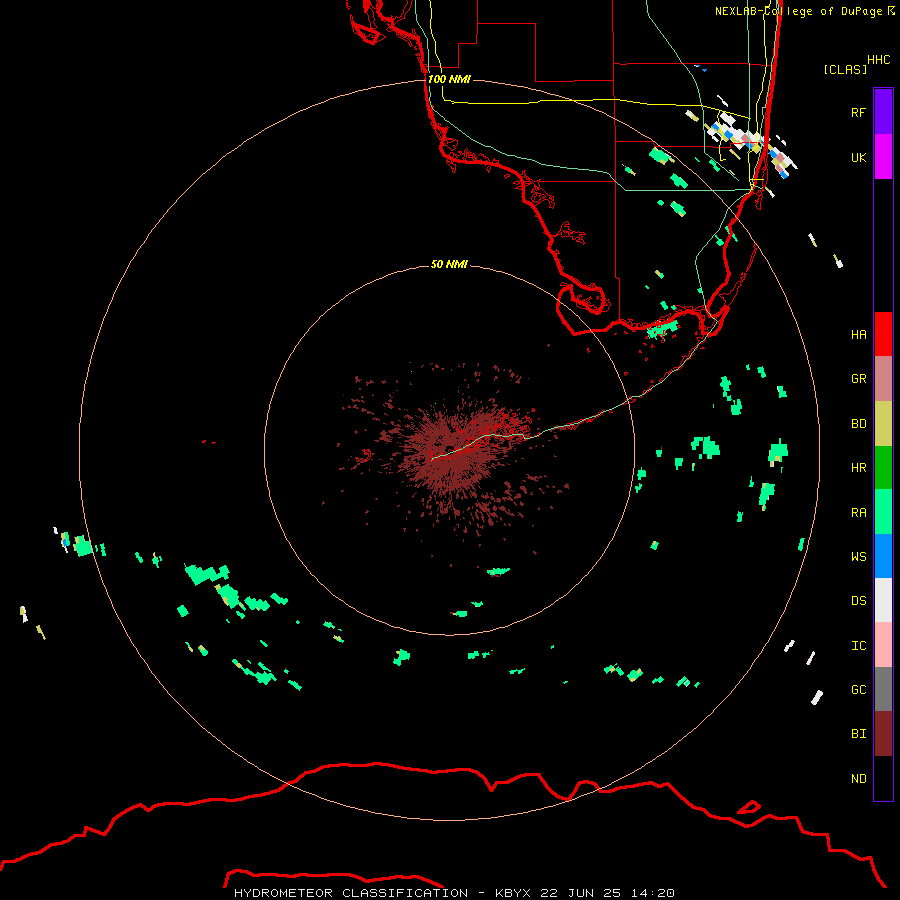Image resolution: width=900 pixels, height=900 pixels.
Task: Click the 100 NMI range ring label
Action: (x=449, y=79)
